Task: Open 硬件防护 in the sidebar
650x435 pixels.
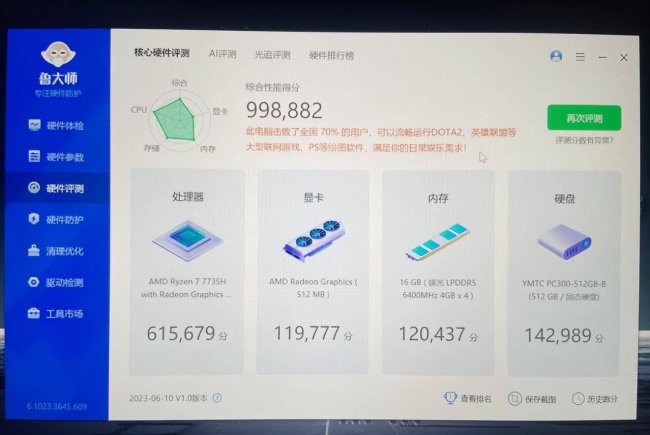Action: (x=56, y=219)
